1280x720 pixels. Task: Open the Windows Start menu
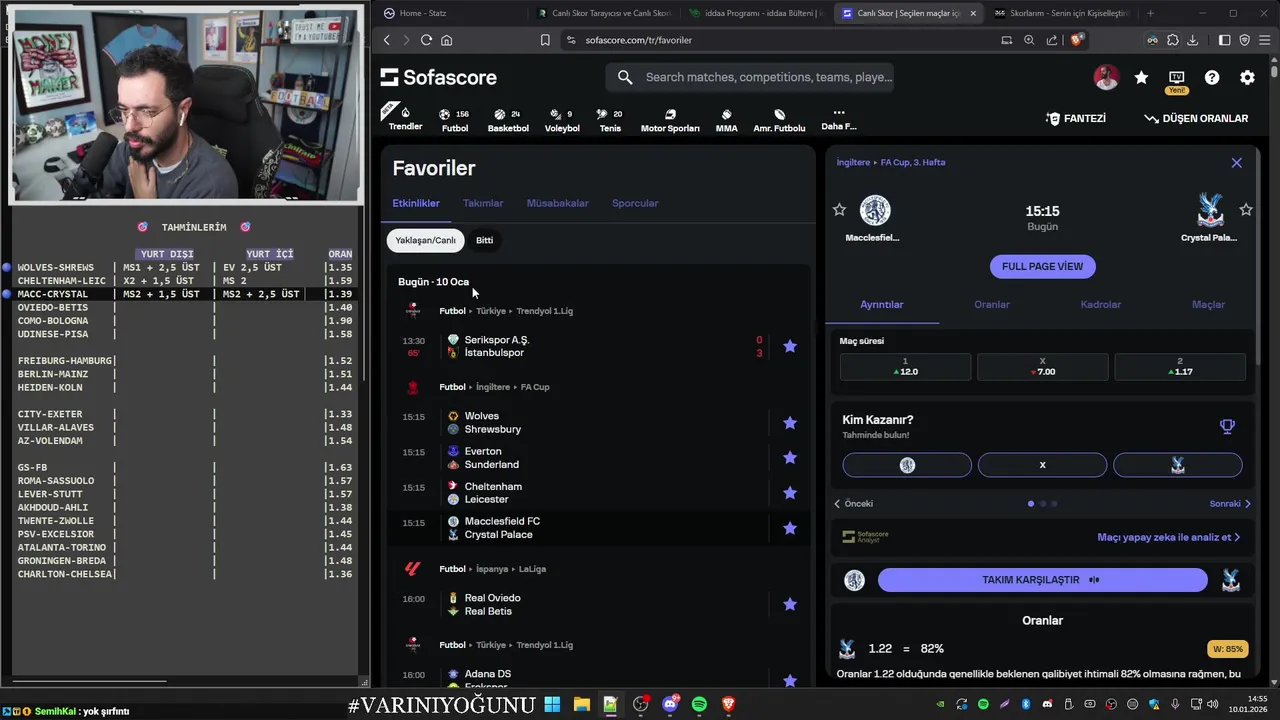point(552,705)
